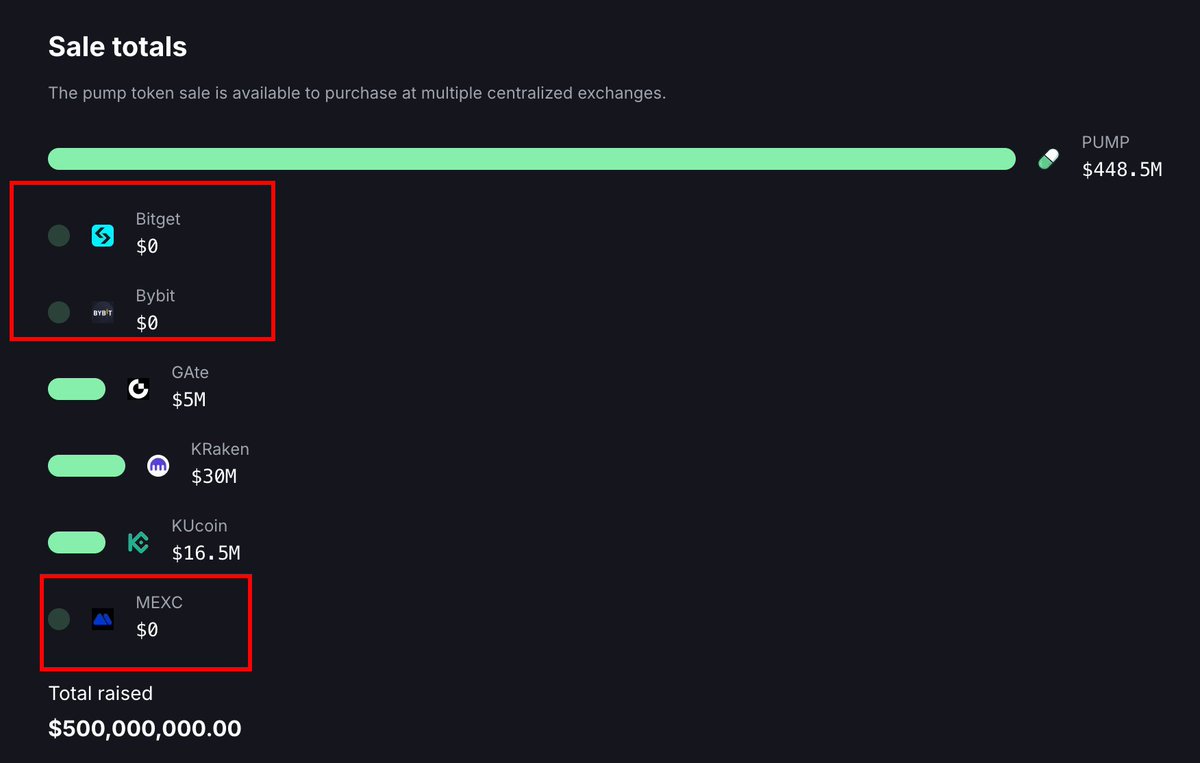This screenshot has height=763, width=1200.
Task: Click the Bybit exchange logo icon
Action: (x=102, y=312)
